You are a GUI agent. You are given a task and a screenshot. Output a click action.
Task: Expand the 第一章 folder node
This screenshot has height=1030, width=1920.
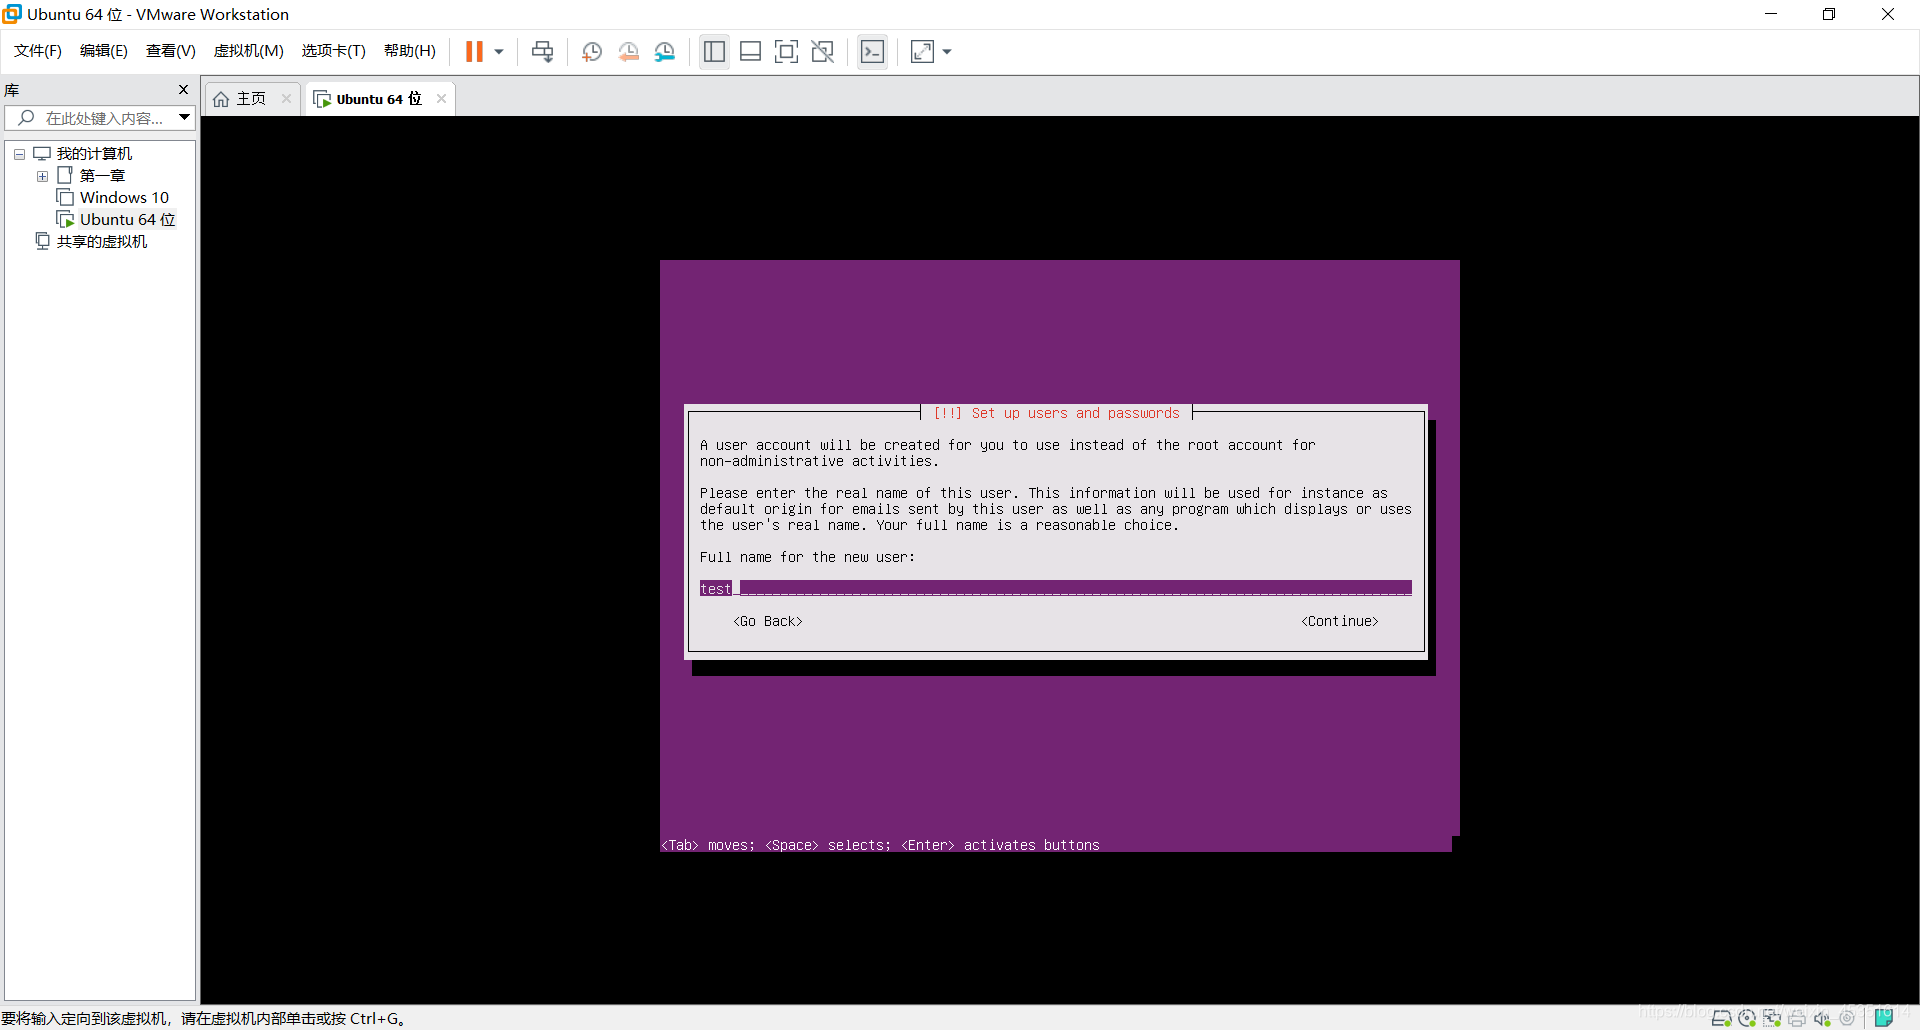tap(42, 176)
